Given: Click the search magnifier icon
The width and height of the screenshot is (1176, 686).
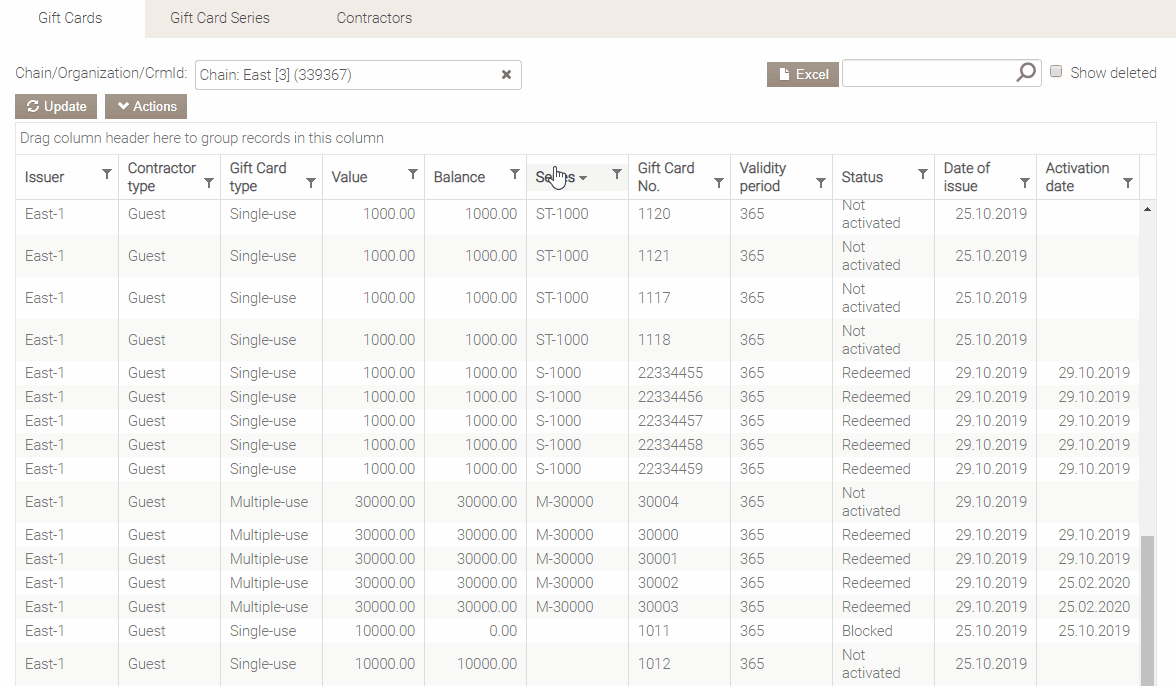Looking at the screenshot, I should [x=1026, y=73].
